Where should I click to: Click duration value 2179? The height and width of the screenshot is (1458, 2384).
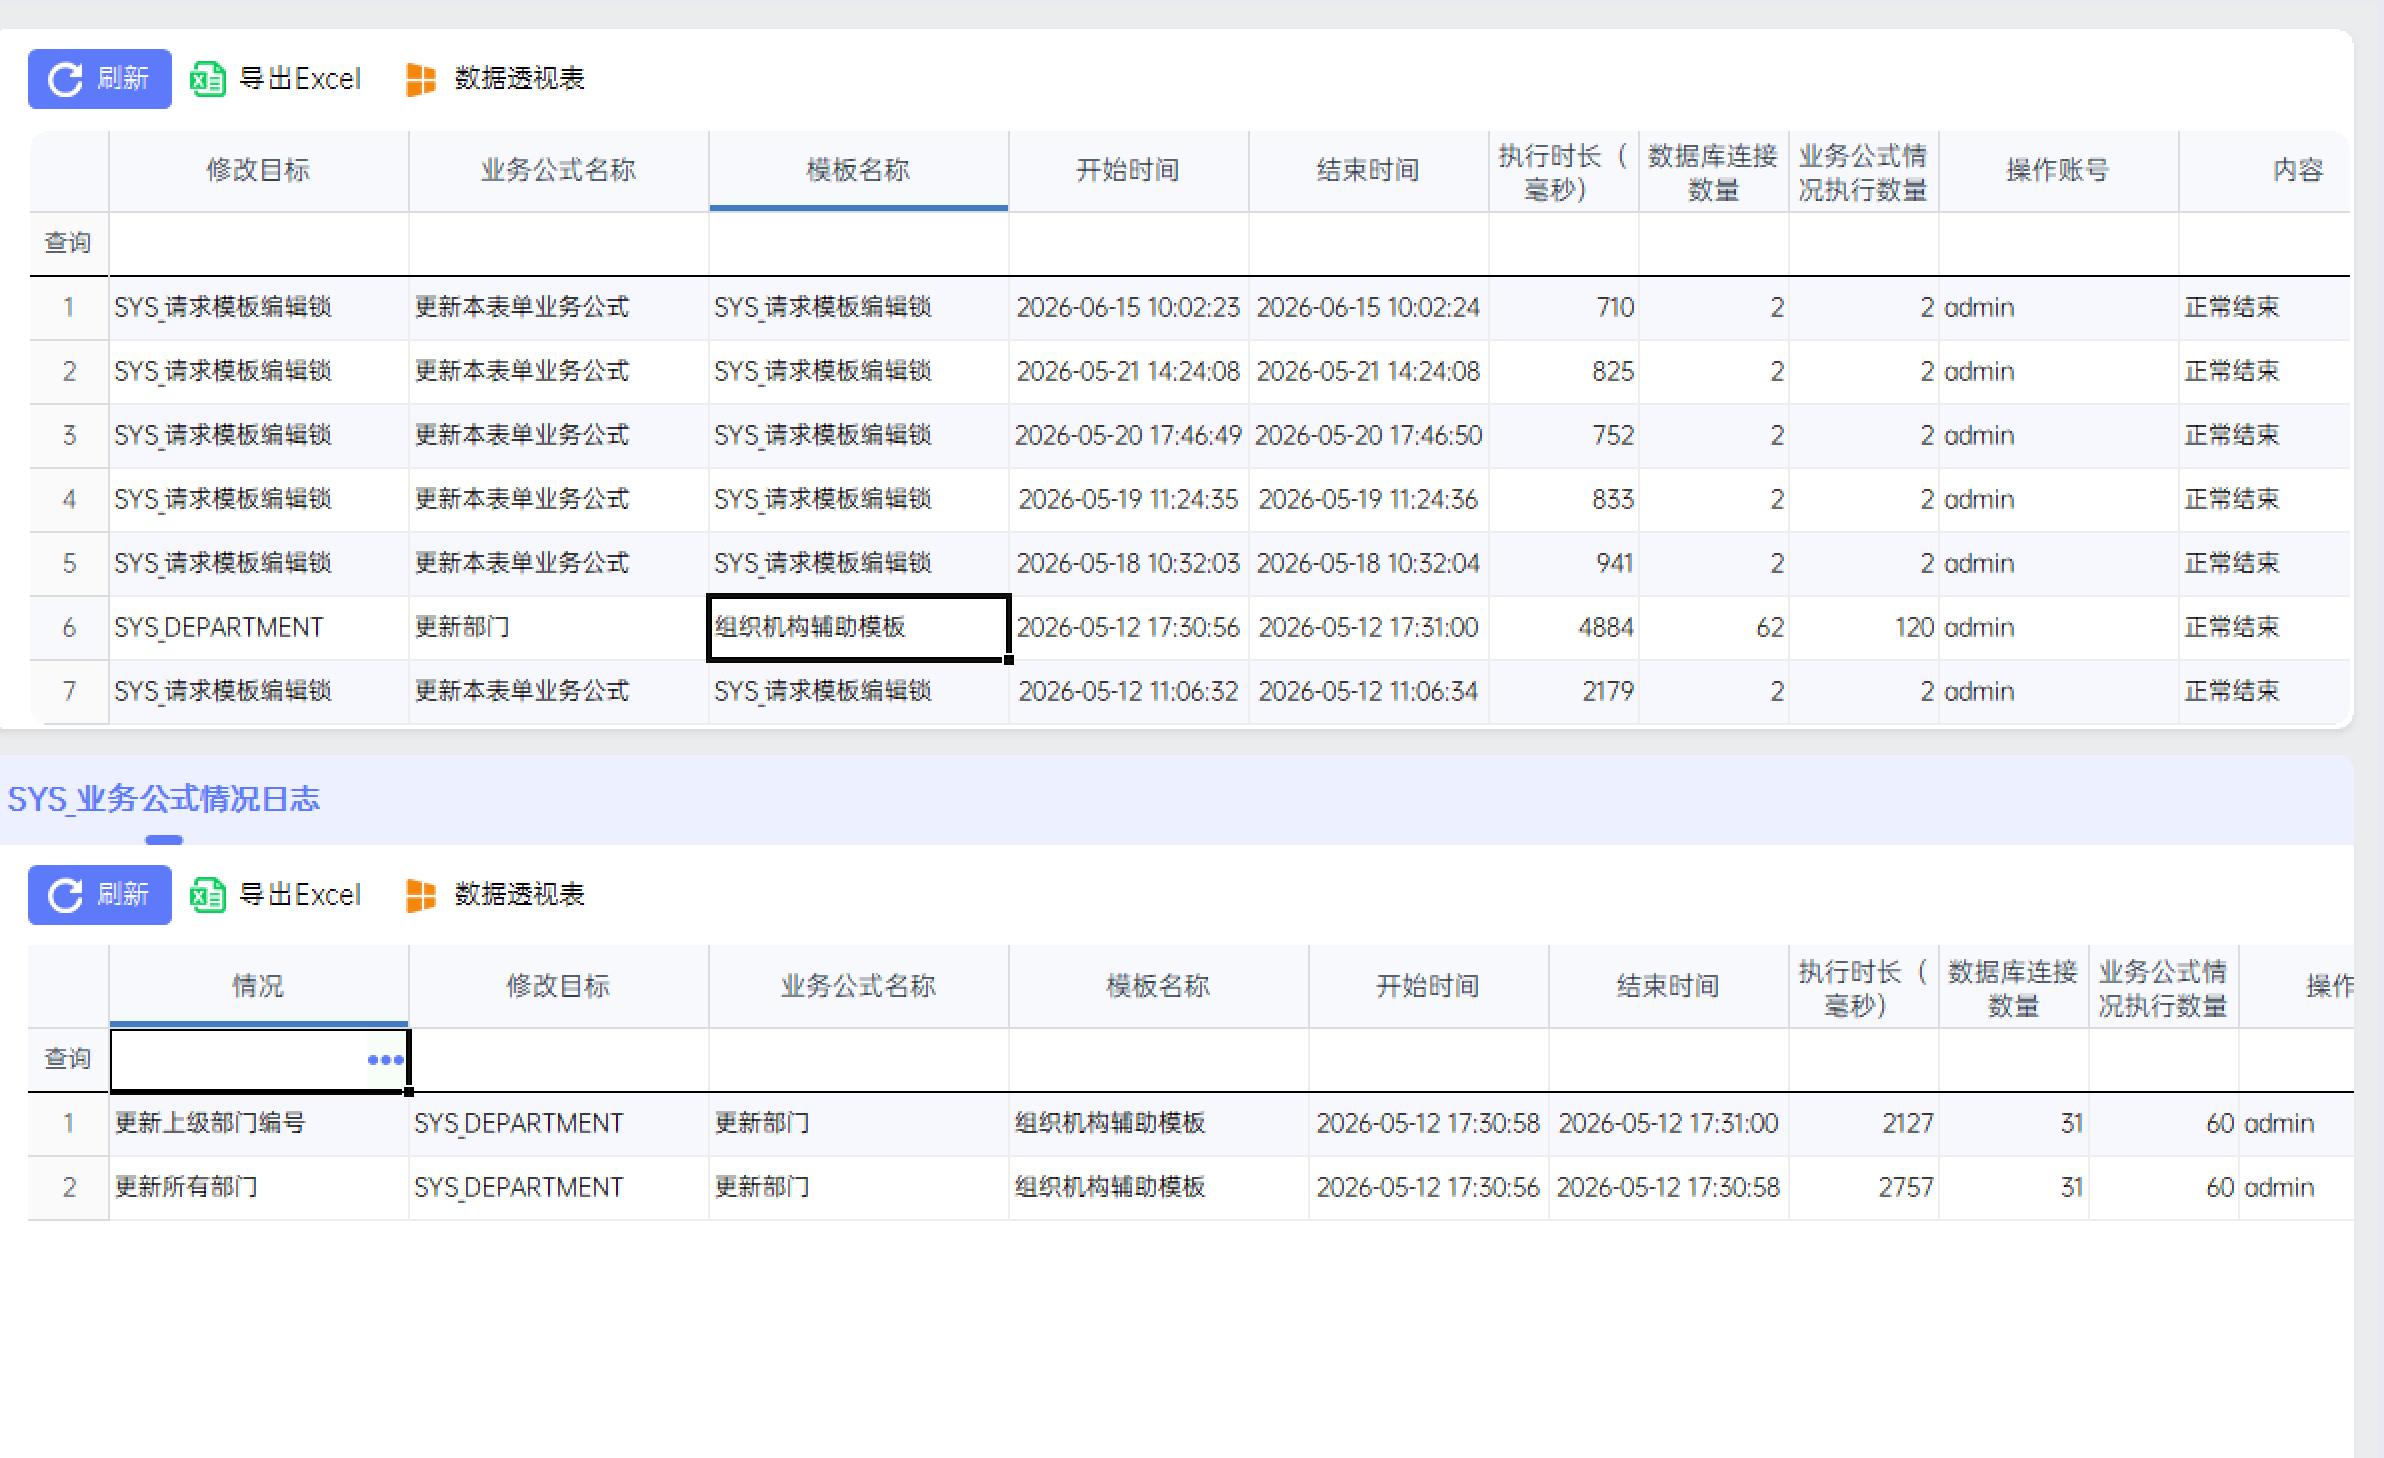coord(1564,692)
